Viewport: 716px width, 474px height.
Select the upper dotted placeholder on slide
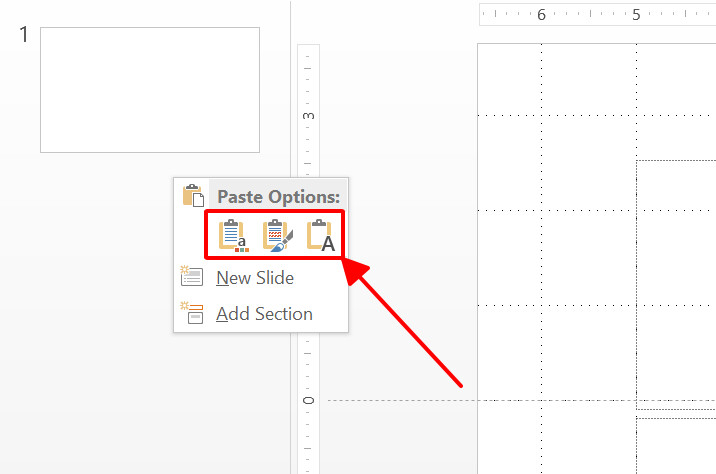(676, 285)
